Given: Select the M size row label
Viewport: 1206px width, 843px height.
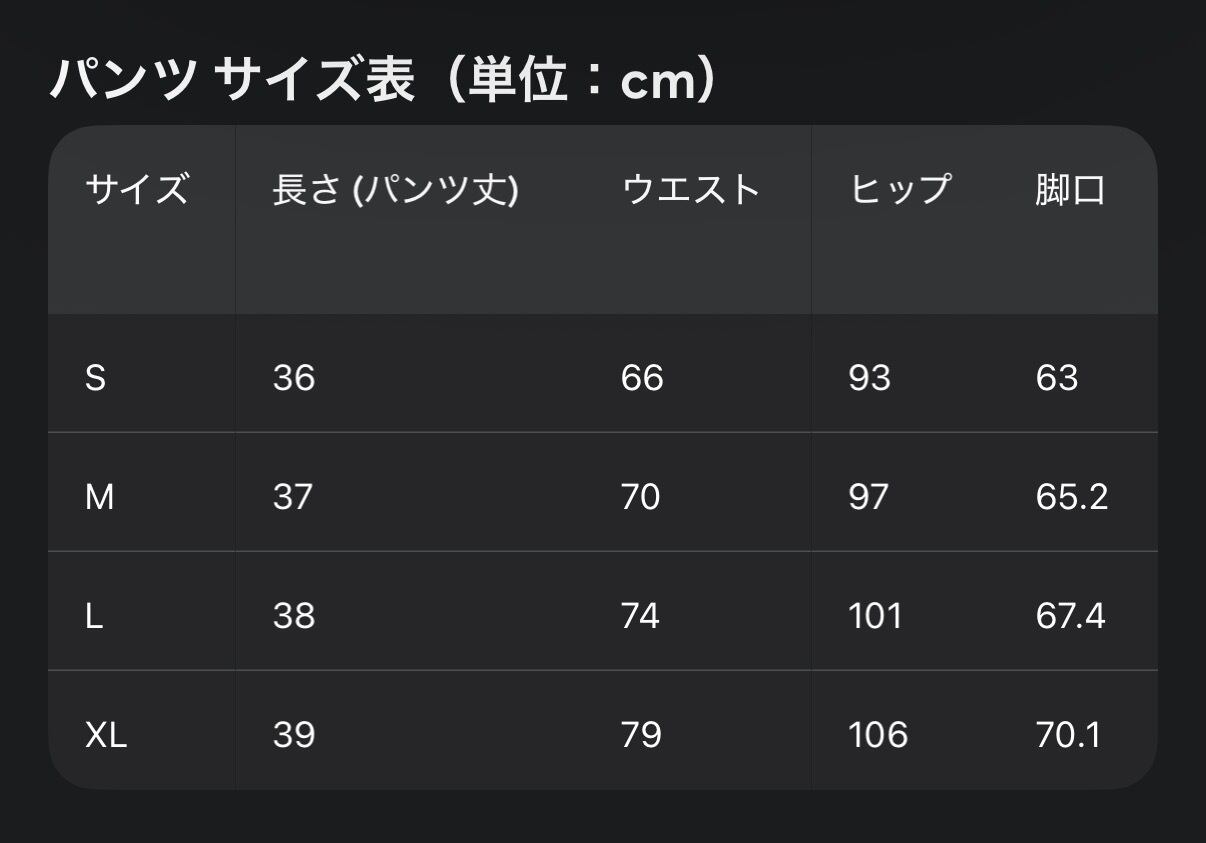Looking at the screenshot, I should [x=99, y=497].
